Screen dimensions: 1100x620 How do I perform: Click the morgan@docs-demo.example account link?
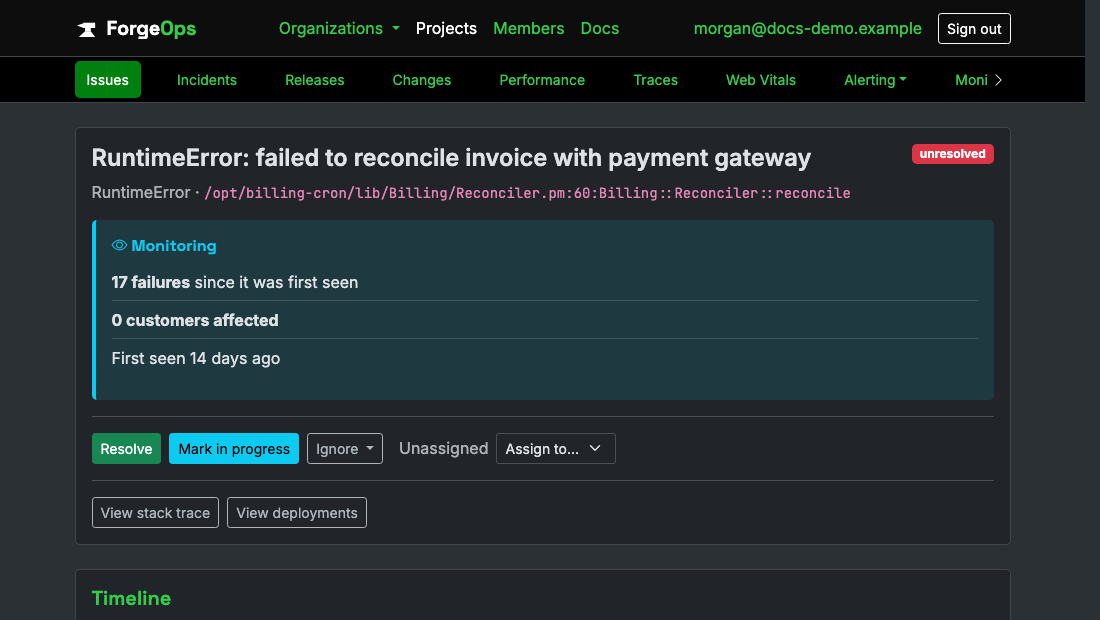click(x=807, y=29)
